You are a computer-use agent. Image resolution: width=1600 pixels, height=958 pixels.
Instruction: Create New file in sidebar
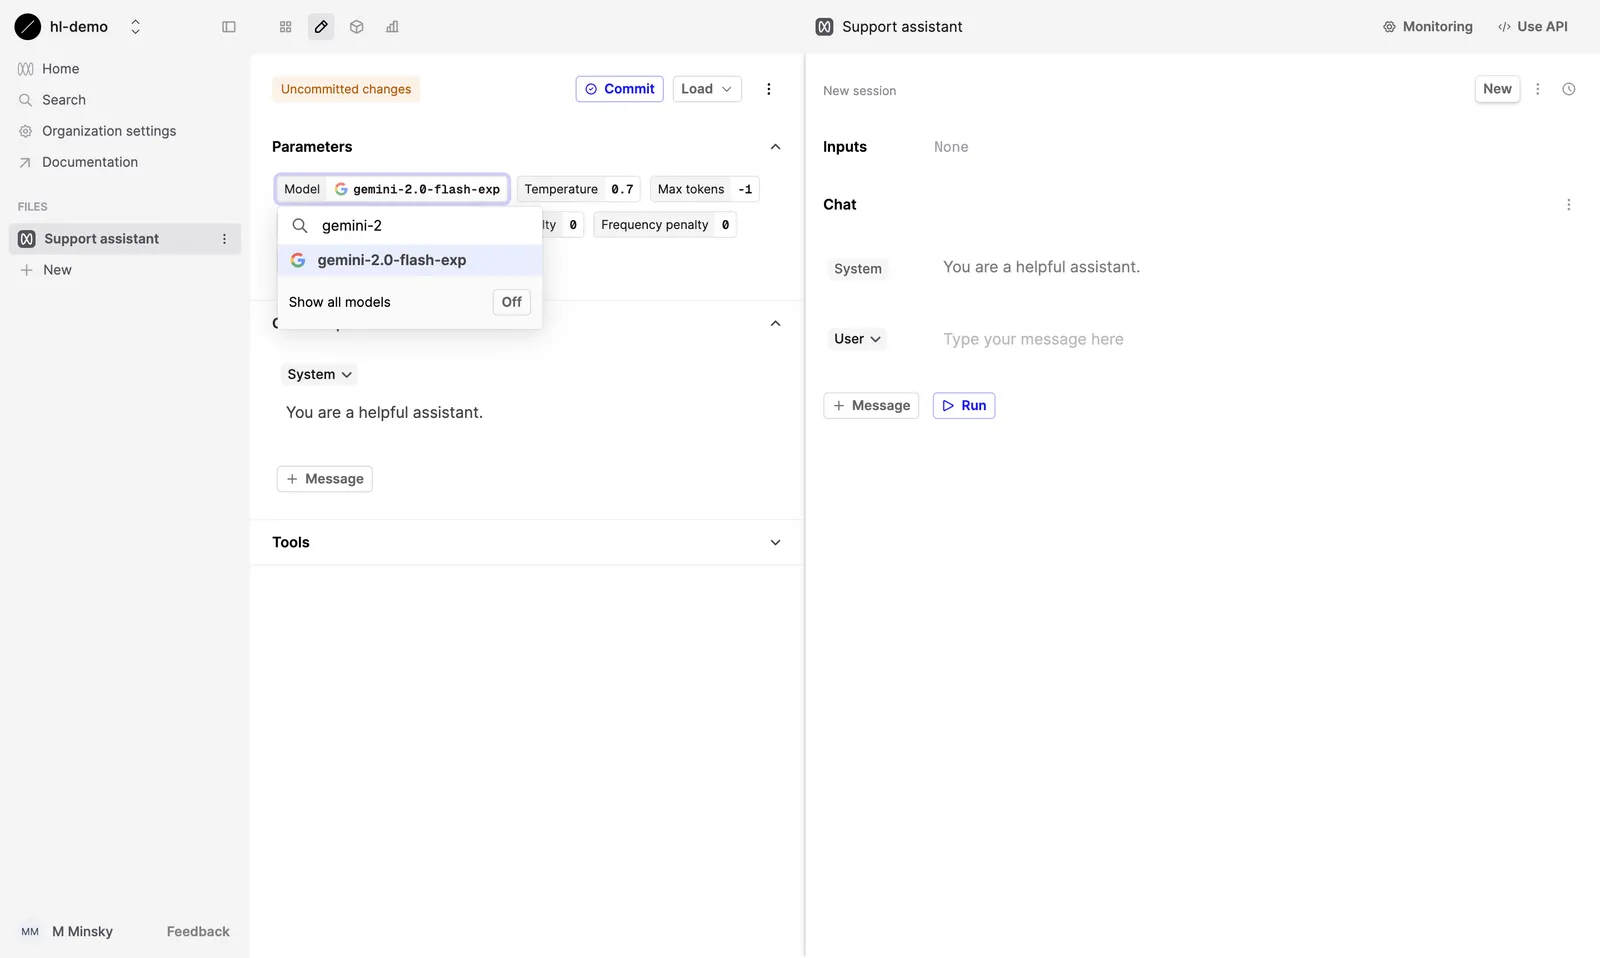[46, 270]
